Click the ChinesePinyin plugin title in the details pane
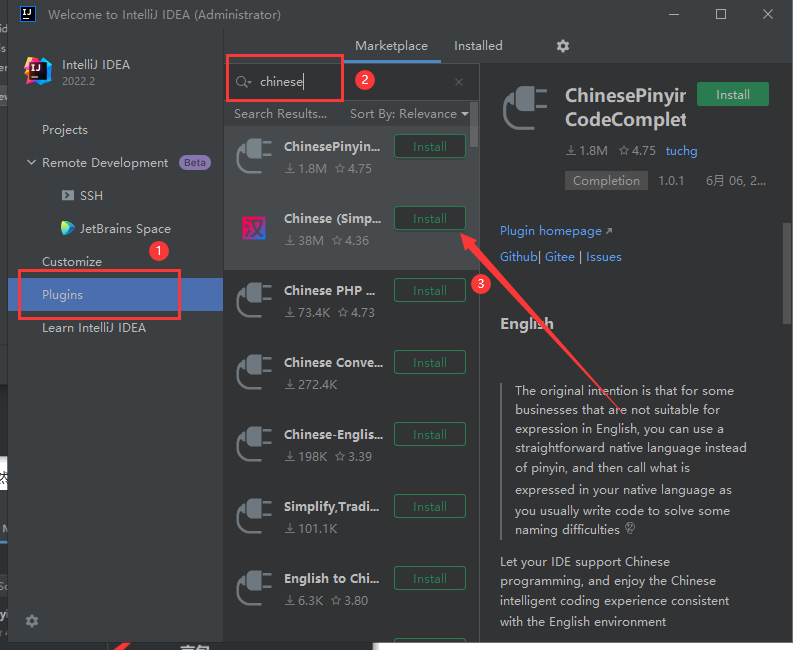Screen dimensions: 800x650 626,107
